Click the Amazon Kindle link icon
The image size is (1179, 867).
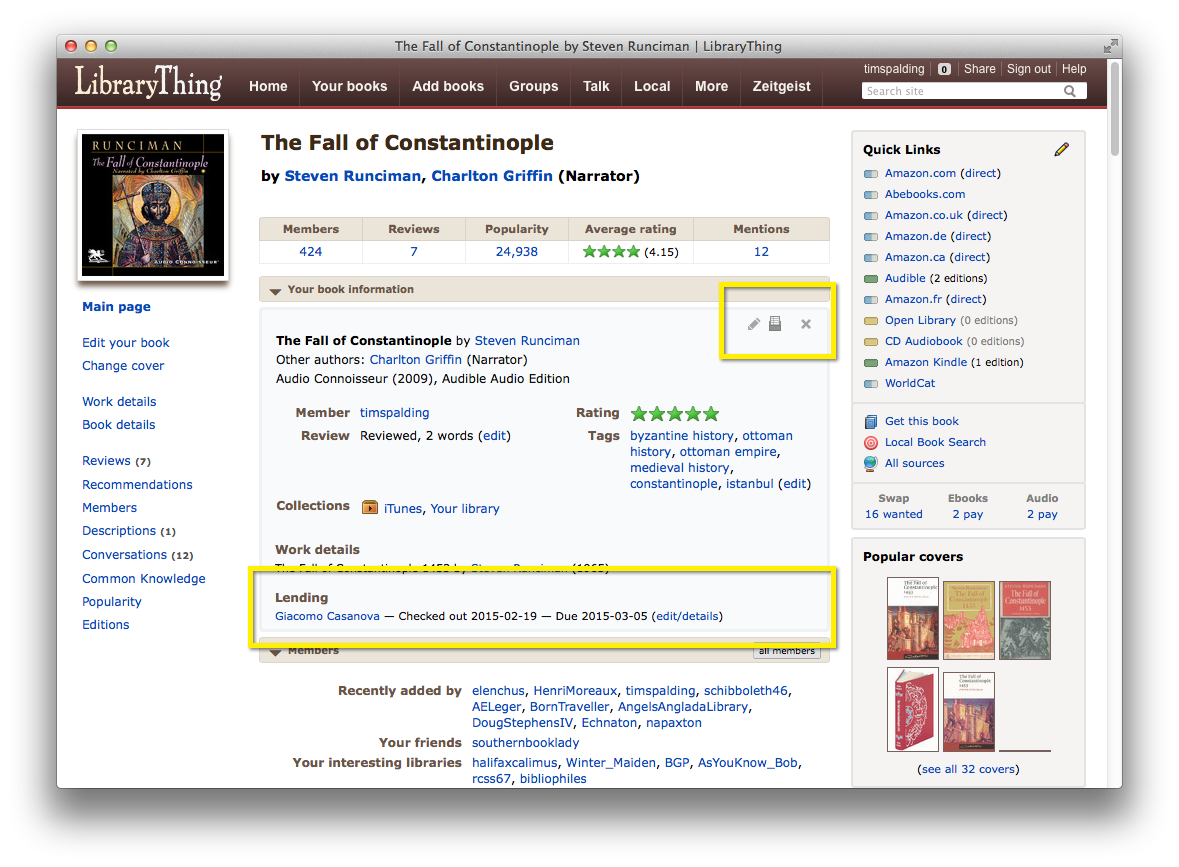(871, 363)
